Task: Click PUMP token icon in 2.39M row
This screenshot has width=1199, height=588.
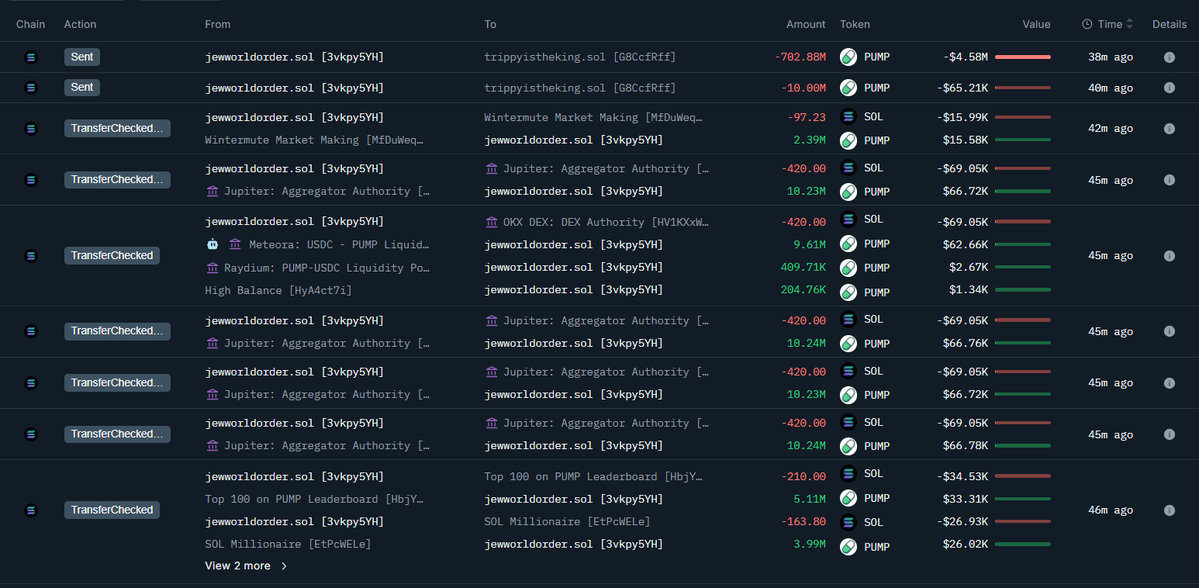Action: (x=848, y=140)
